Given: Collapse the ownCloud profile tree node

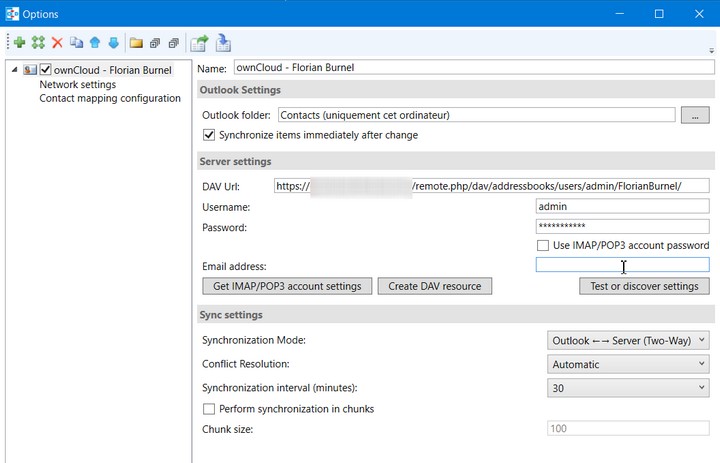Looking at the screenshot, I should pyautogui.click(x=13, y=70).
